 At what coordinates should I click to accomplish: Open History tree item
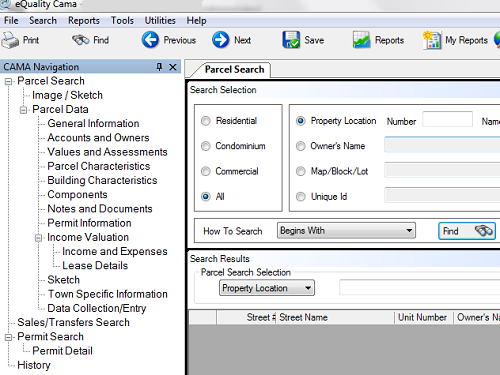tap(34, 365)
